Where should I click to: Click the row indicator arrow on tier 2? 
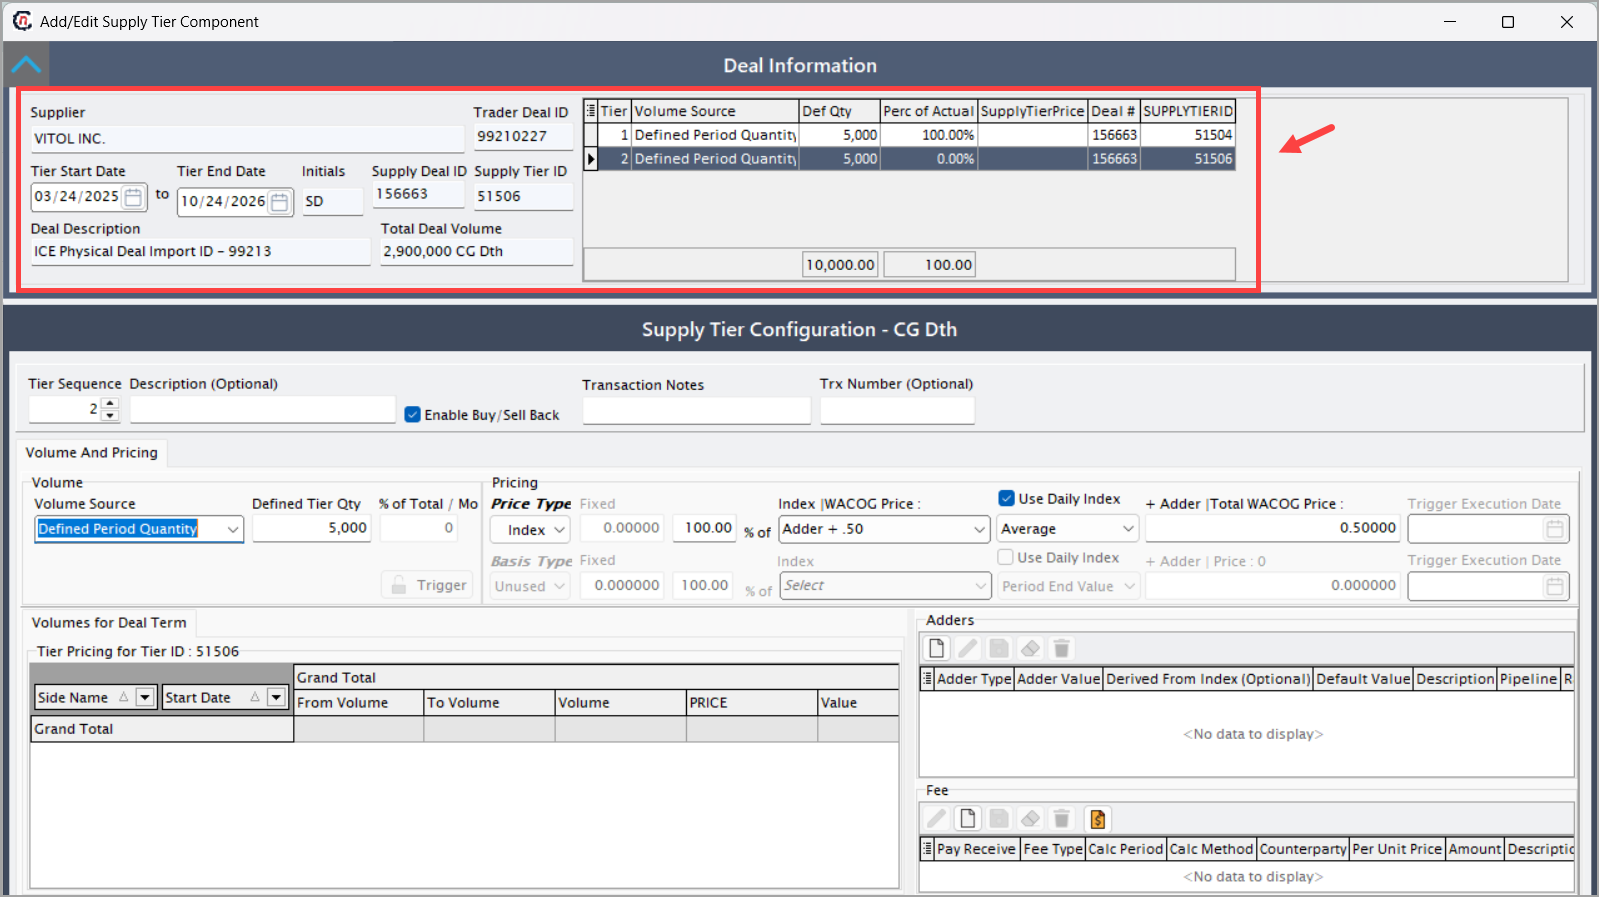[591, 159]
